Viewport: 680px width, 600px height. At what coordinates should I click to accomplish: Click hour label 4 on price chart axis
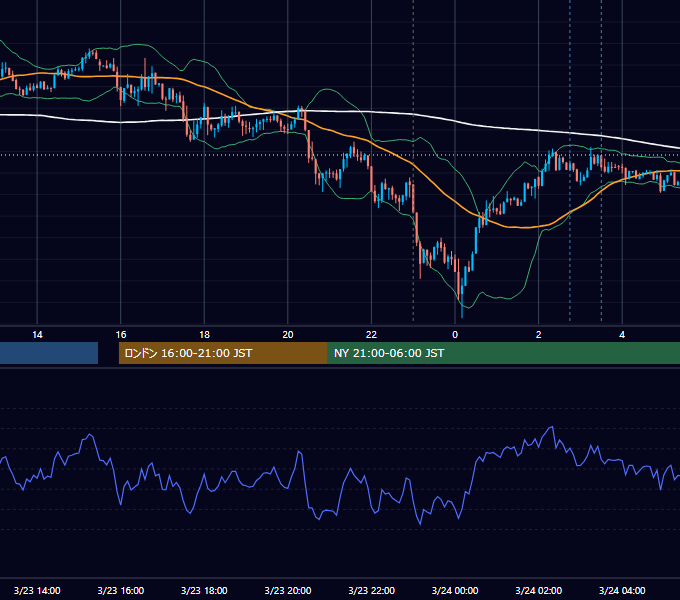(x=622, y=335)
